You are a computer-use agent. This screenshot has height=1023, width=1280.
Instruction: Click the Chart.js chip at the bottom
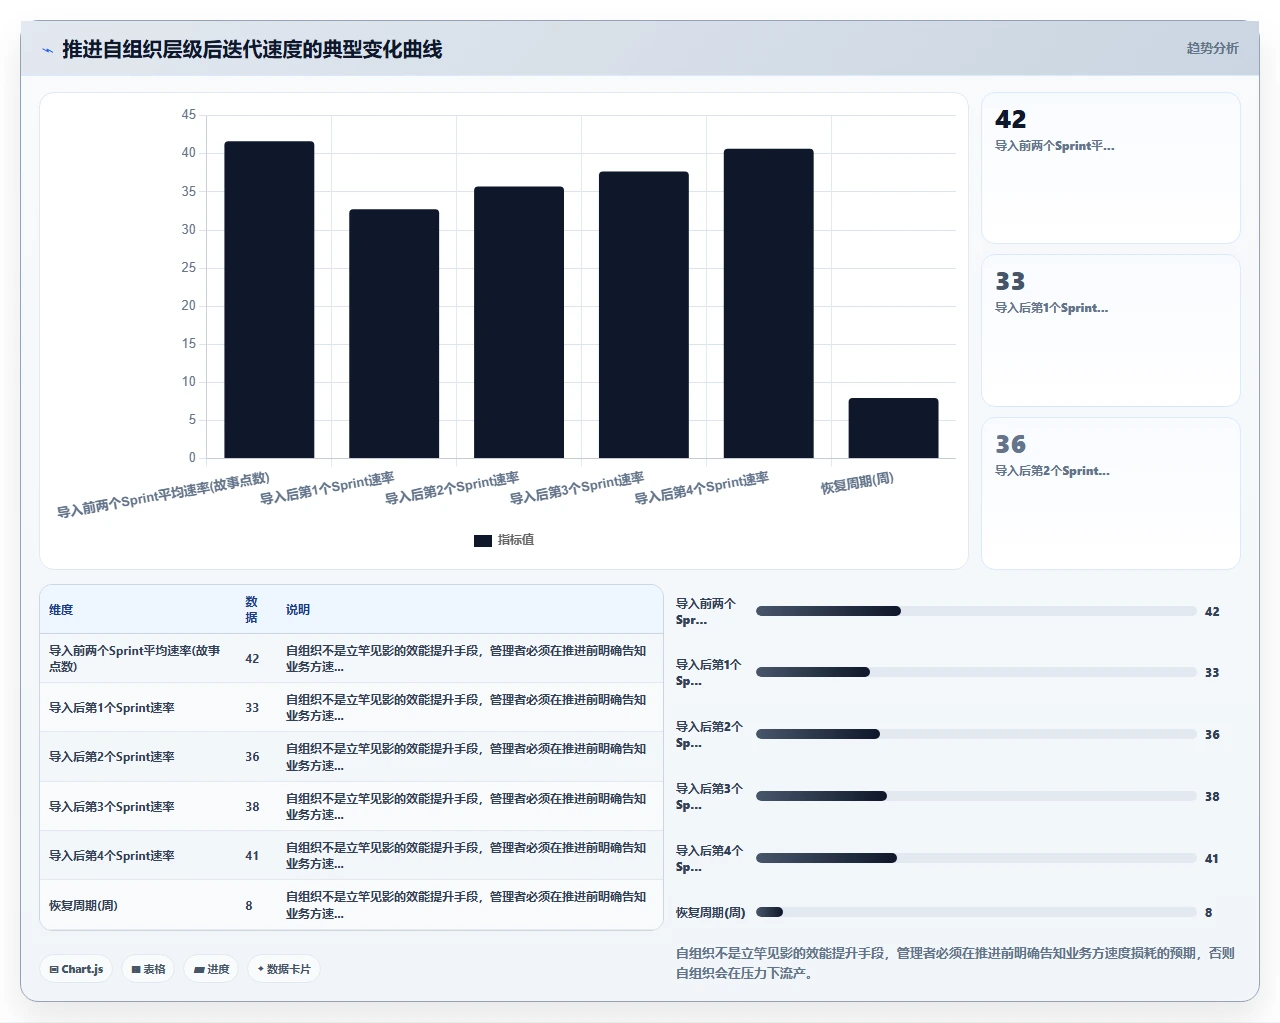point(76,969)
